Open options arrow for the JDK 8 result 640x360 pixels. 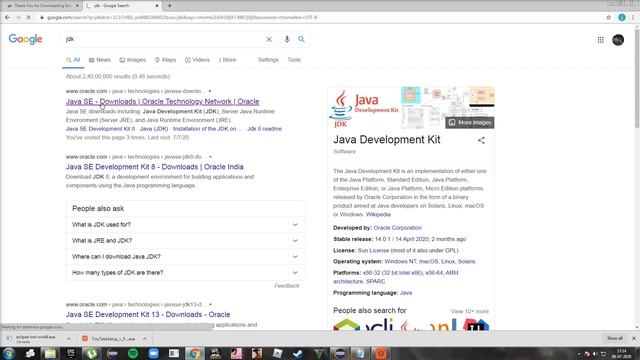pyautogui.click(x=211, y=157)
